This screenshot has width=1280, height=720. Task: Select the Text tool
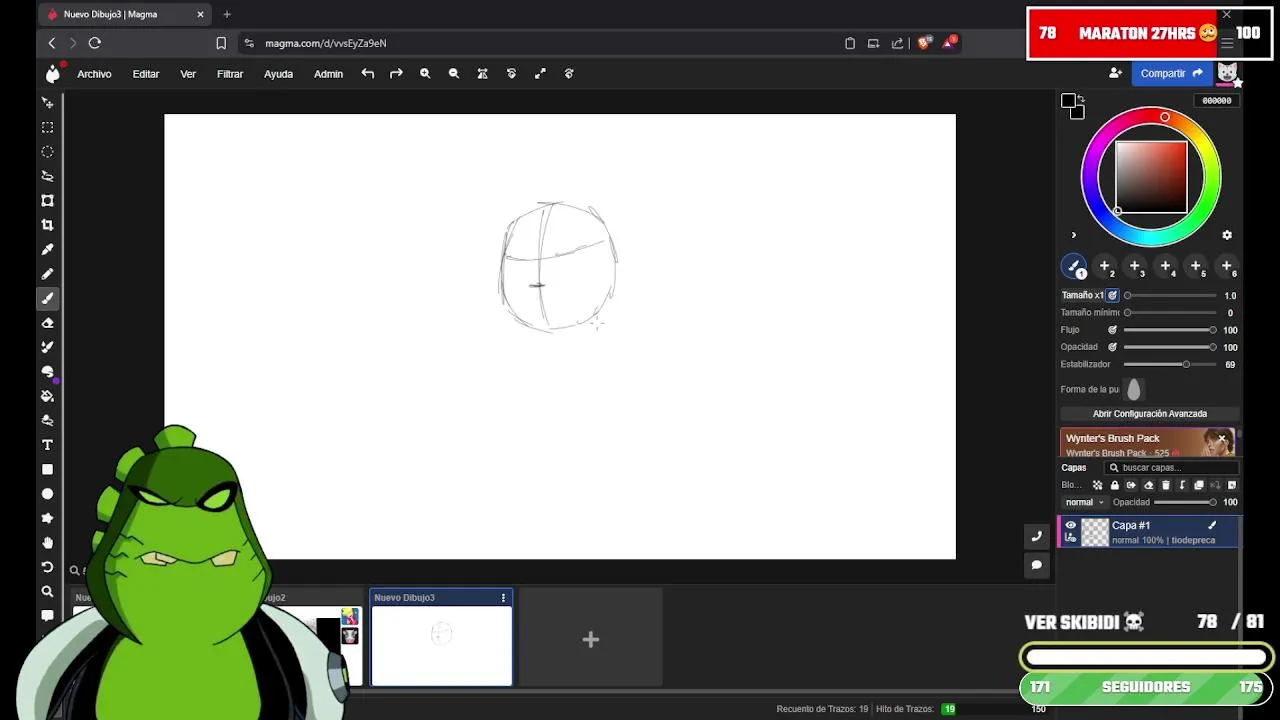(x=47, y=445)
